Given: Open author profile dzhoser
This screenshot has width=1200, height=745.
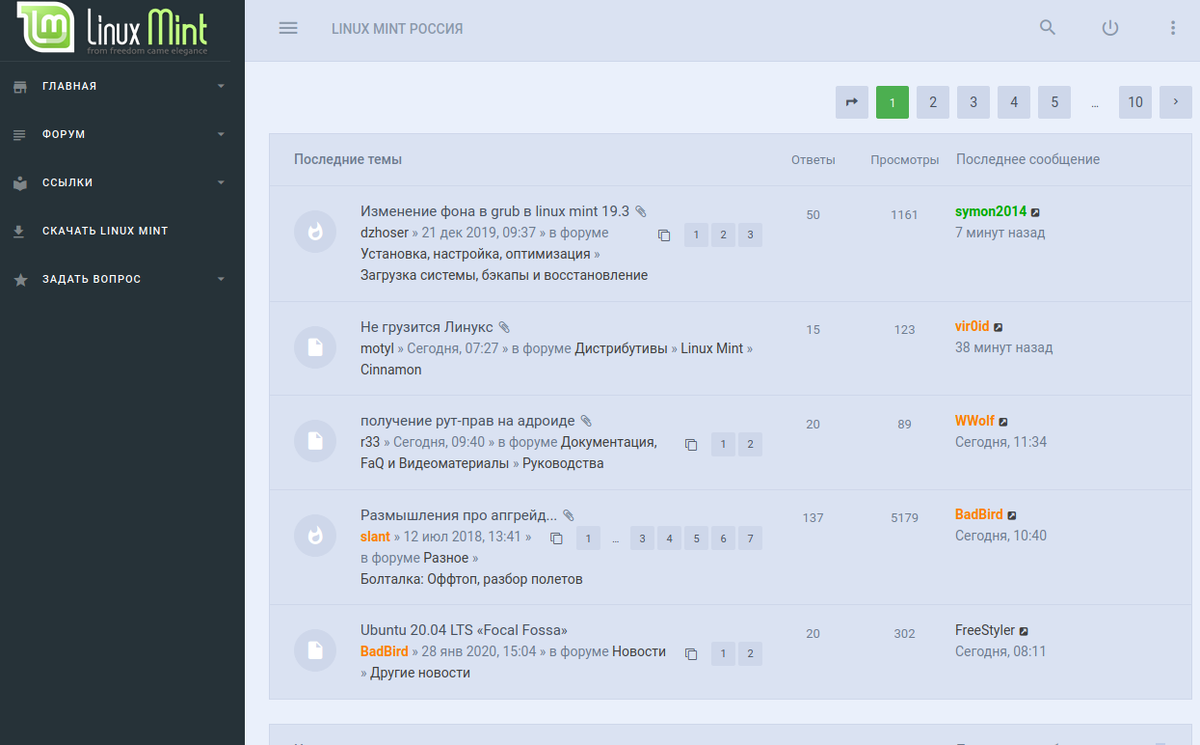Looking at the screenshot, I should pos(384,233).
